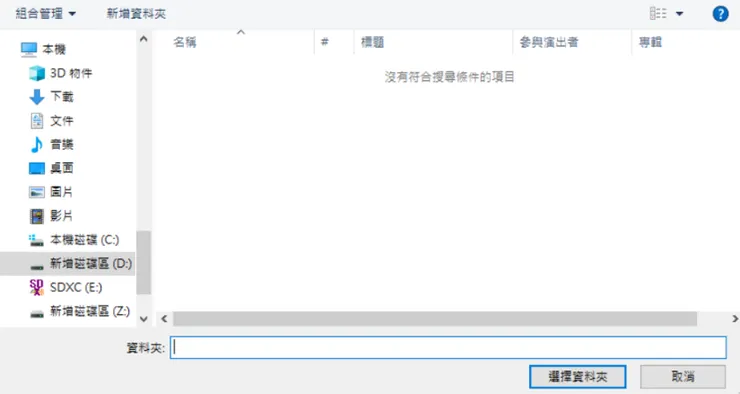
Task: Click the 本機 computer icon
Action: 29,49
